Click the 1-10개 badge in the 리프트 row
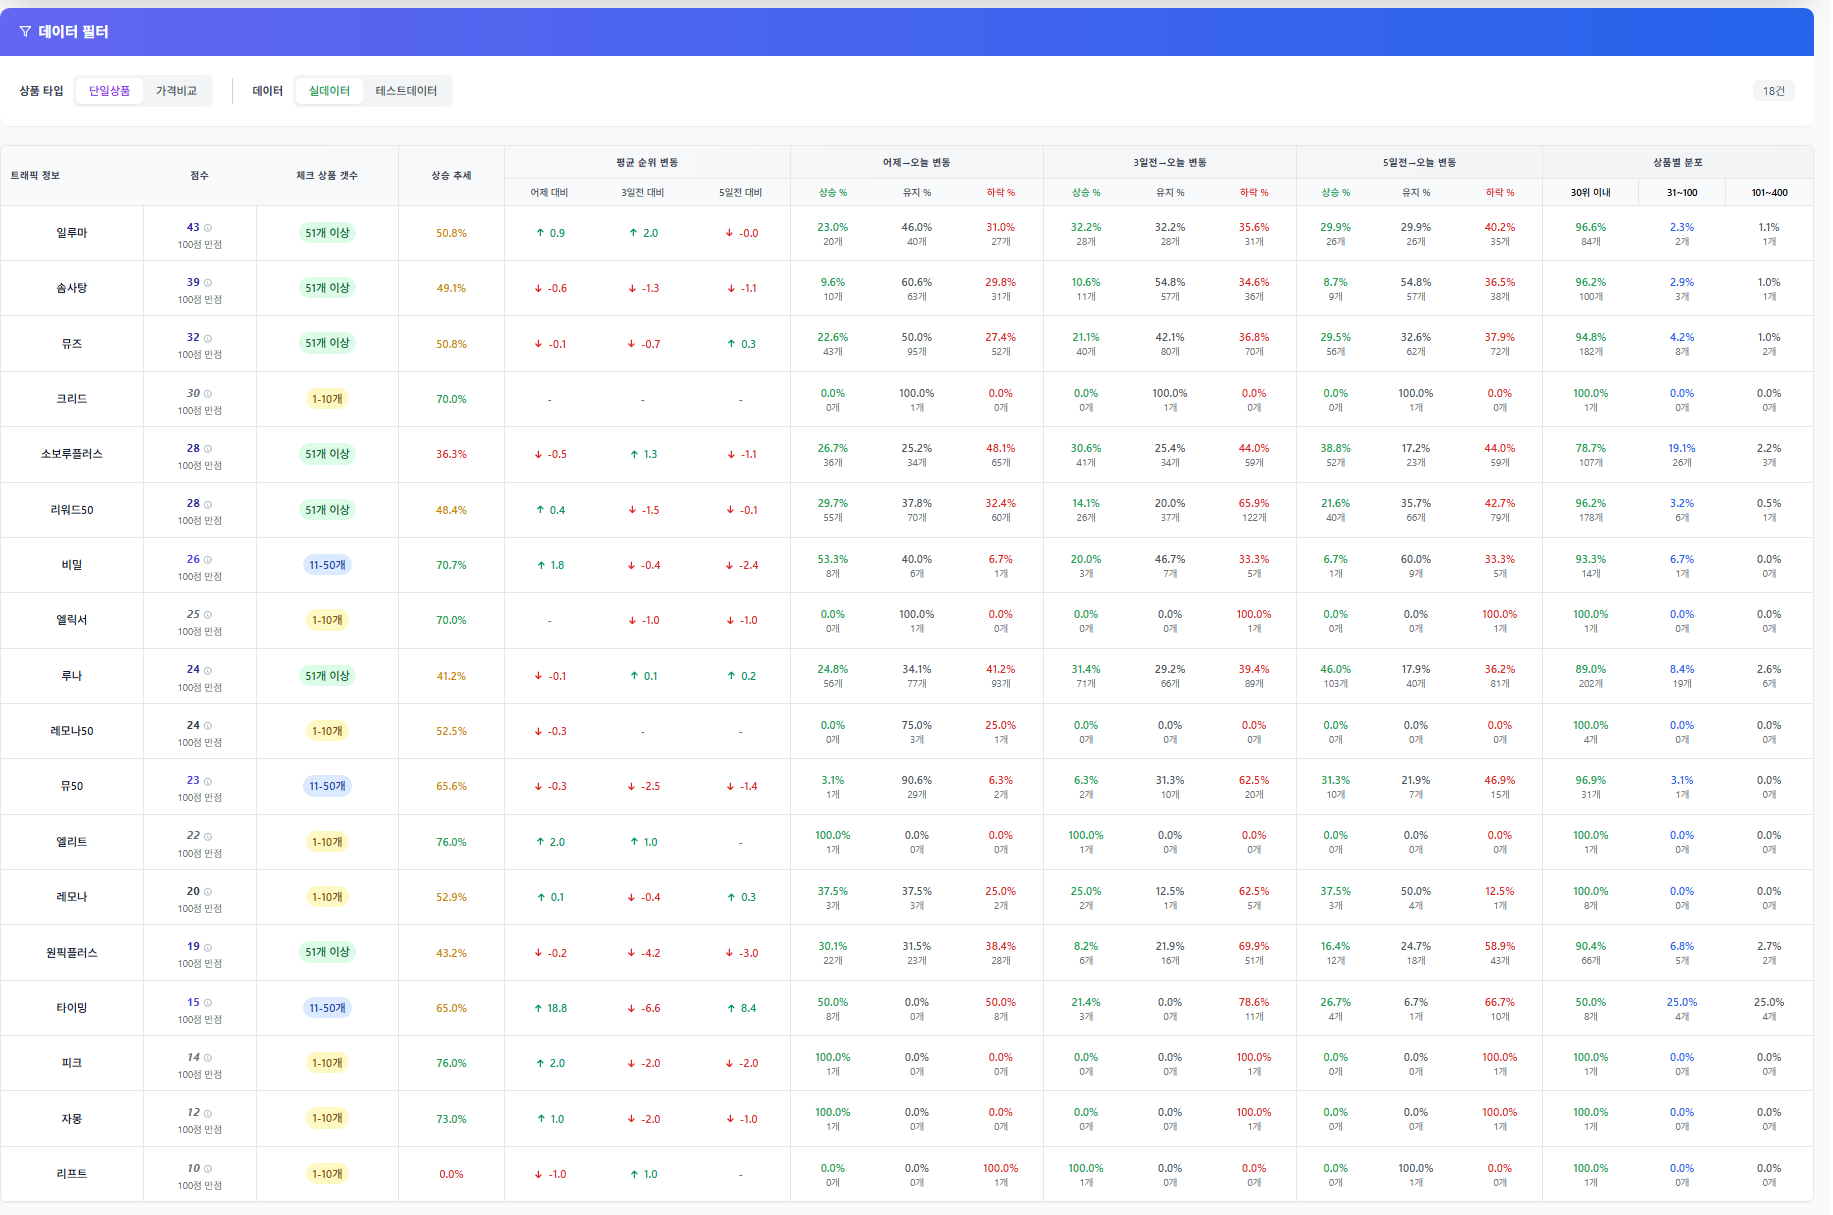This screenshot has width=1833, height=1215. [327, 1174]
